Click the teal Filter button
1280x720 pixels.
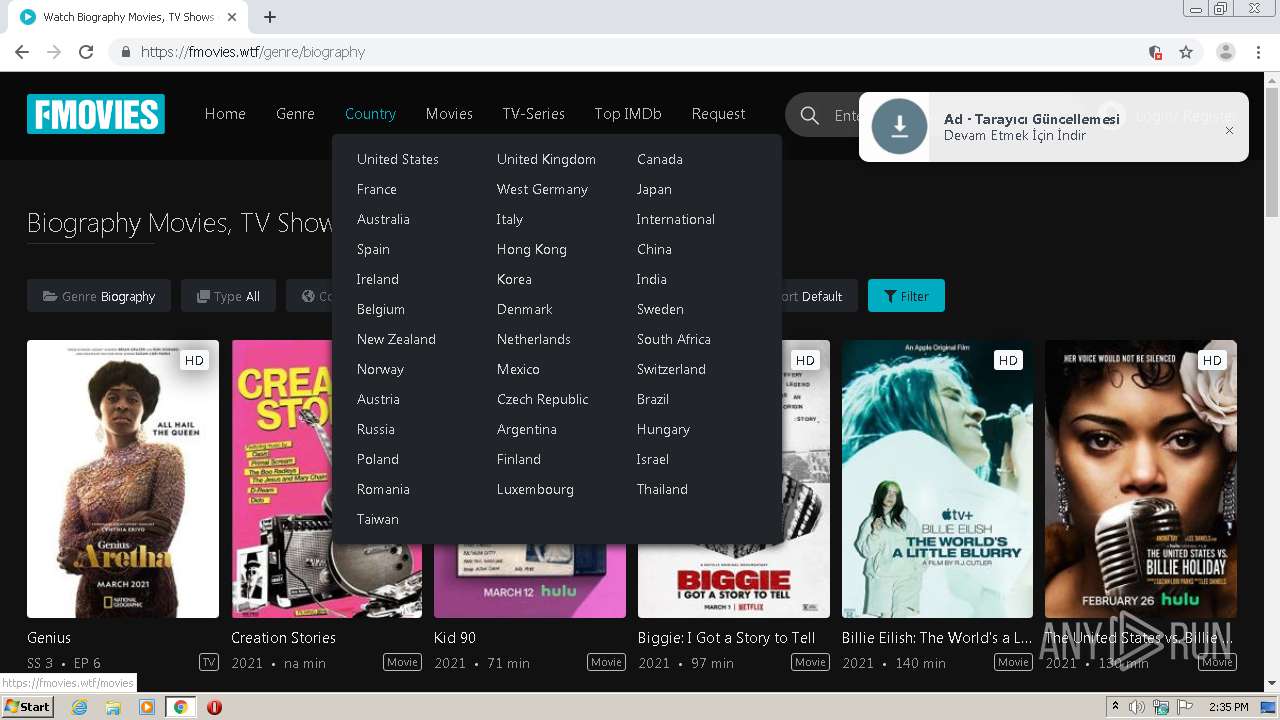coord(906,296)
